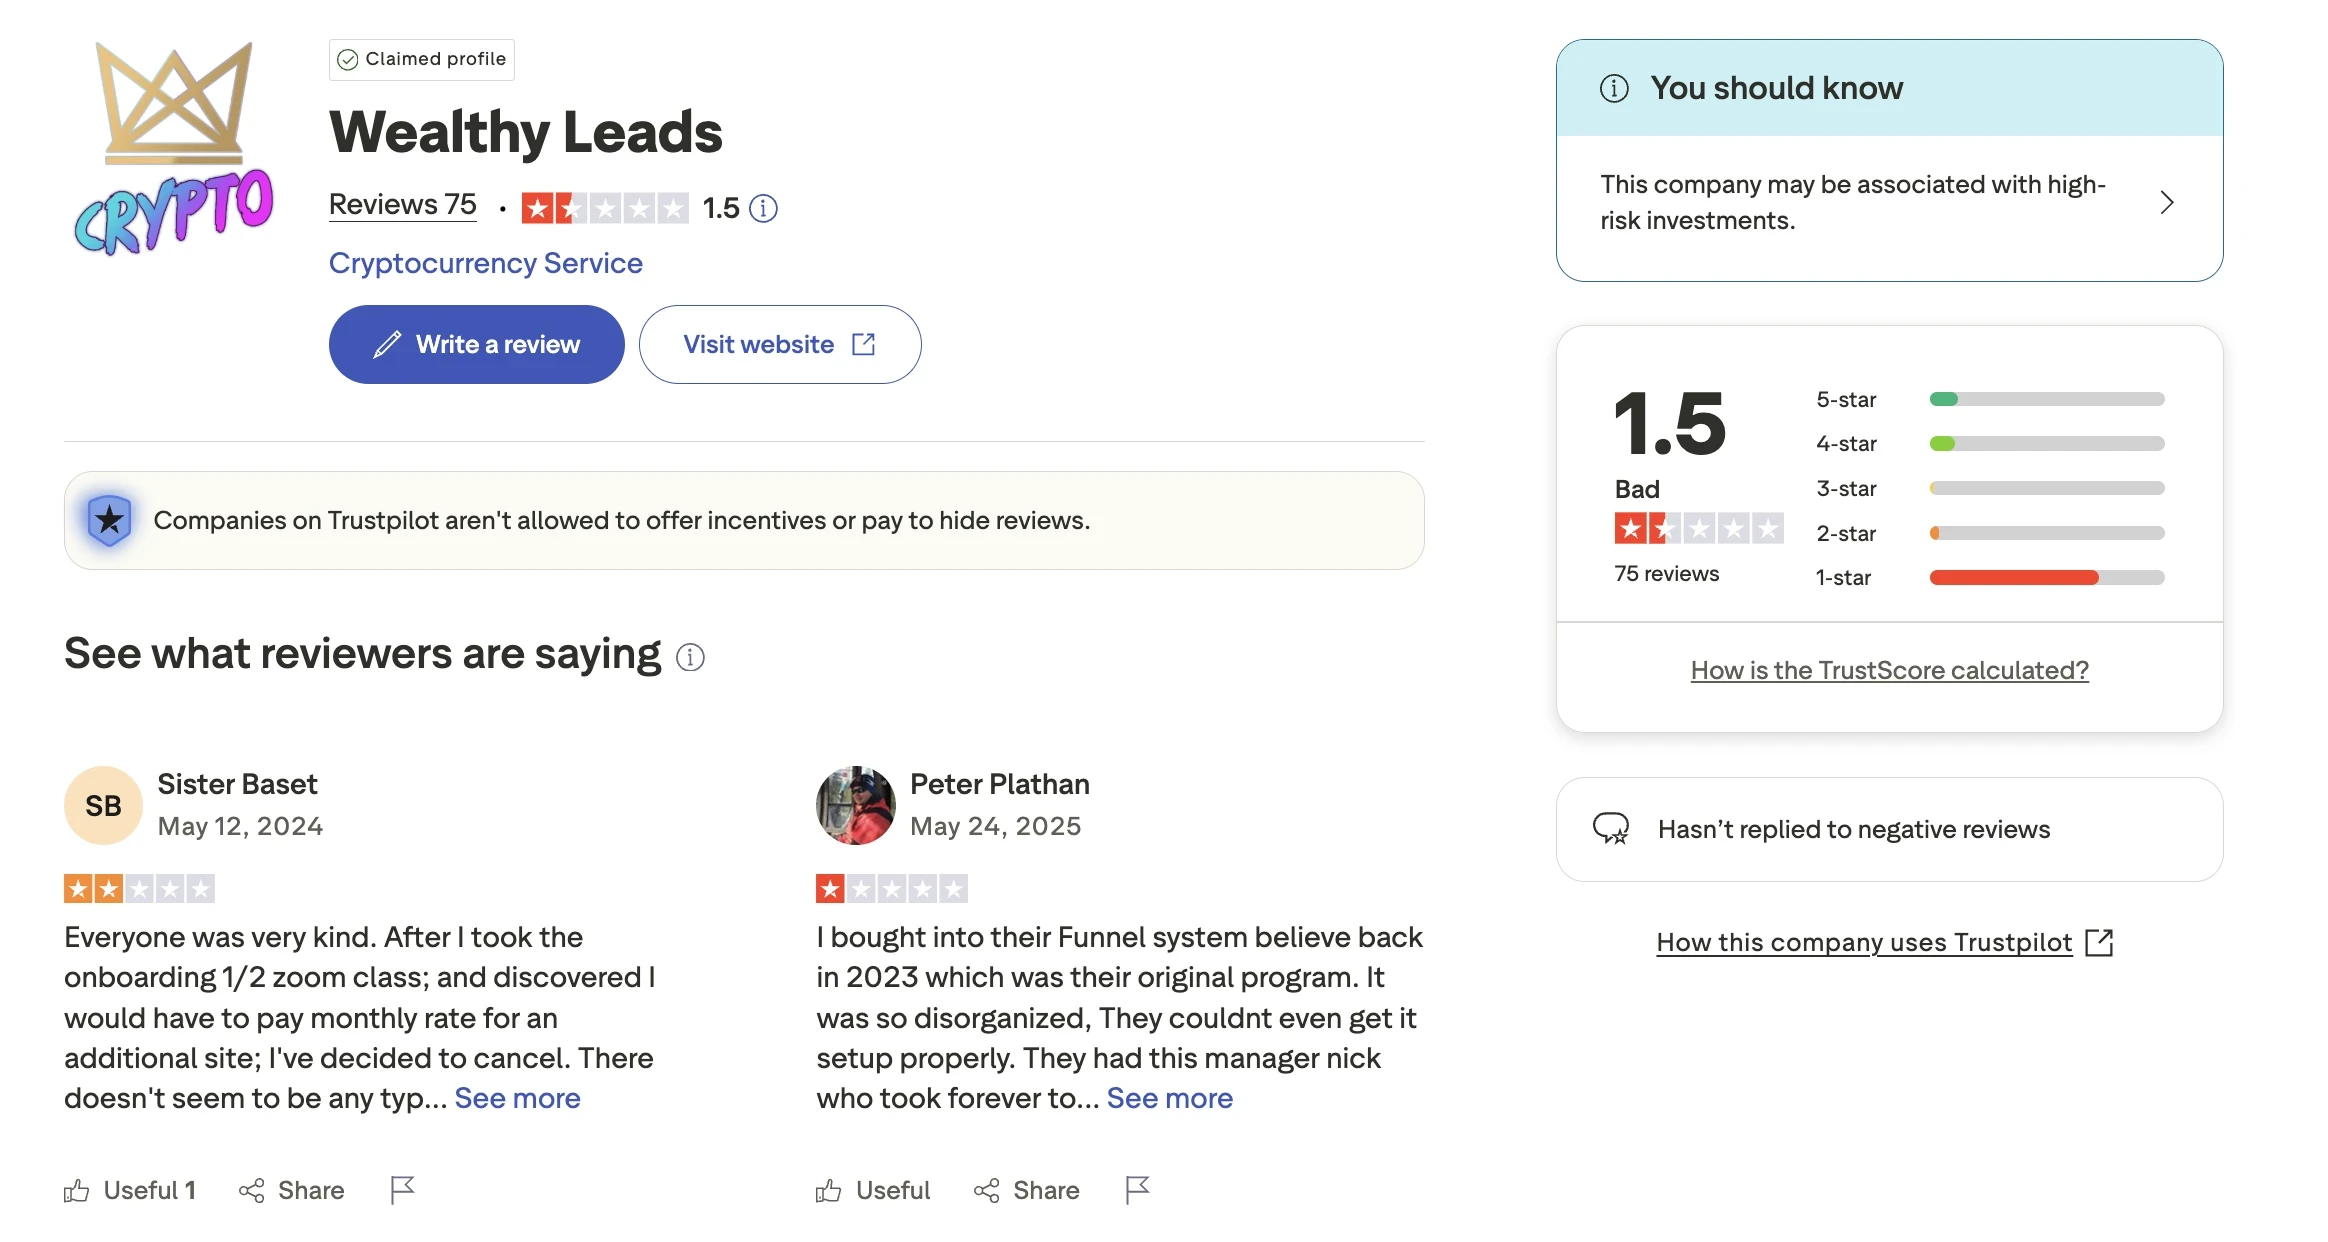Flag Peter Plathan's review
Image resolution: width=2328 pixels, height=1242 pixels.
tap(1137, 1190)
